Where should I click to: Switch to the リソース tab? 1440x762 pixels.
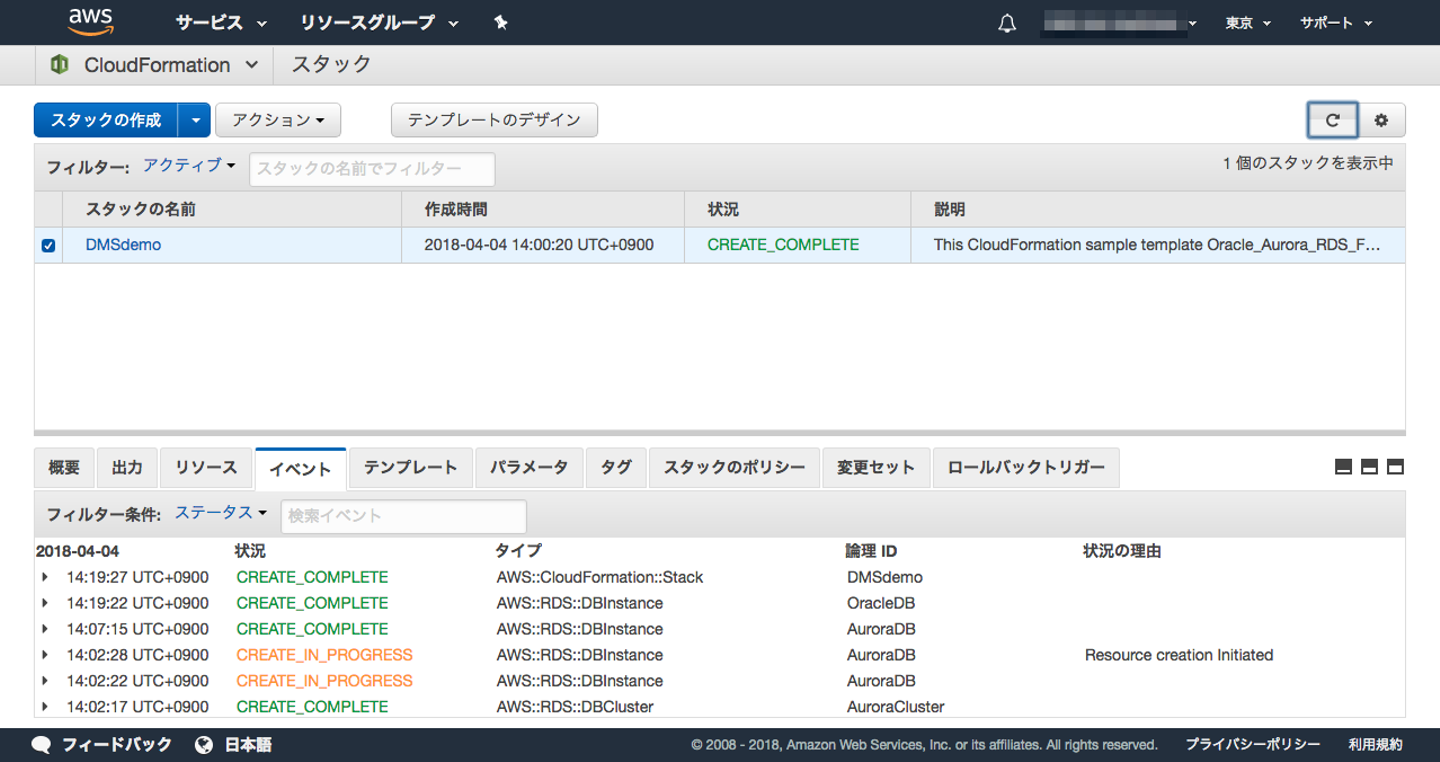tap(206, 467)
